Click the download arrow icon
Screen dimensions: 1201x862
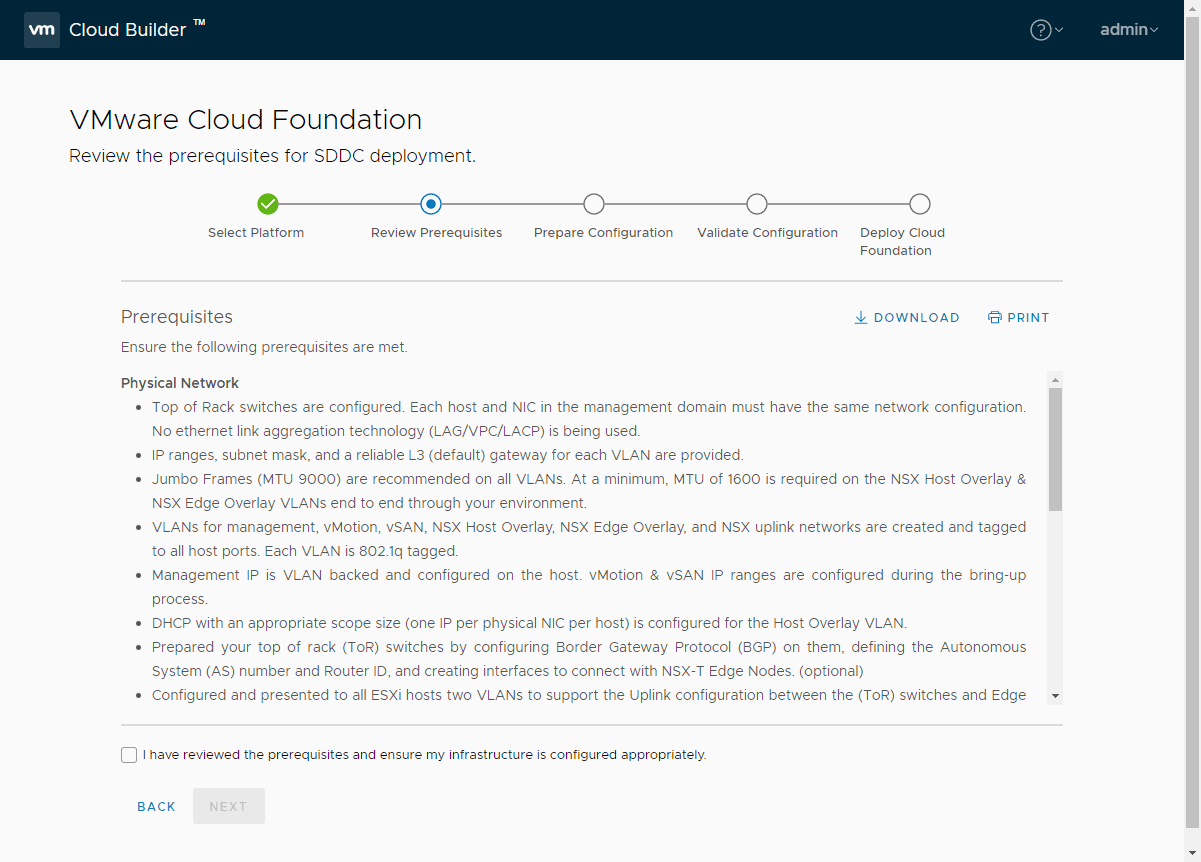click(860, 318)
